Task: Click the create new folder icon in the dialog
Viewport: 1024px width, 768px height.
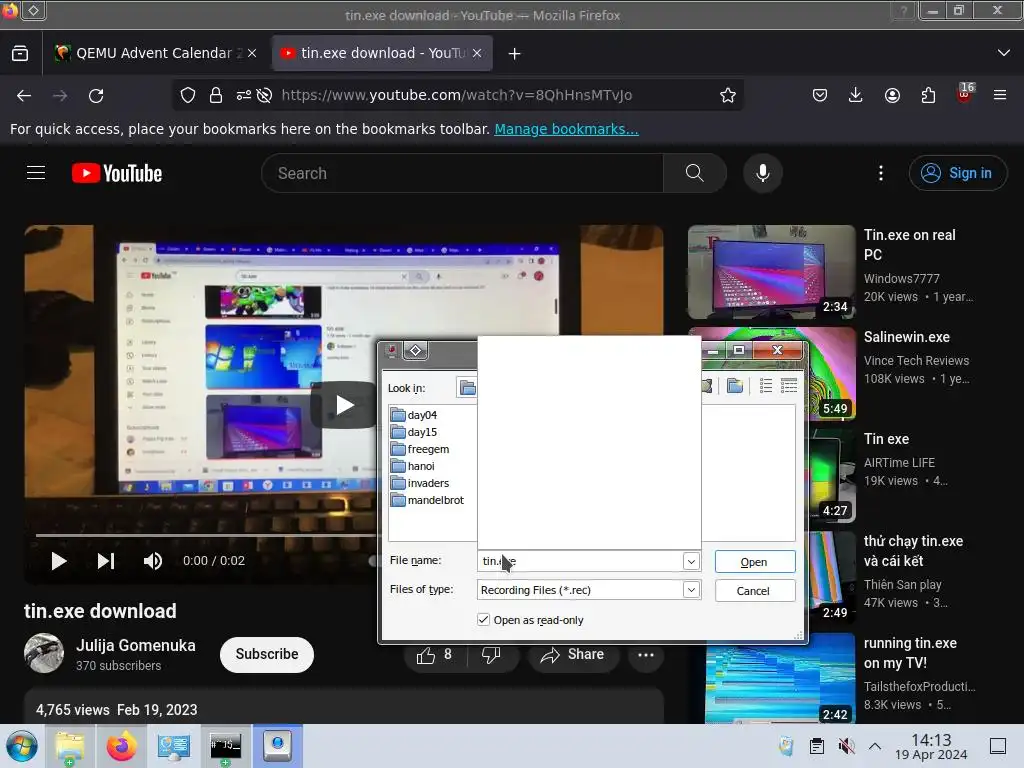Action: pos(735,386)
